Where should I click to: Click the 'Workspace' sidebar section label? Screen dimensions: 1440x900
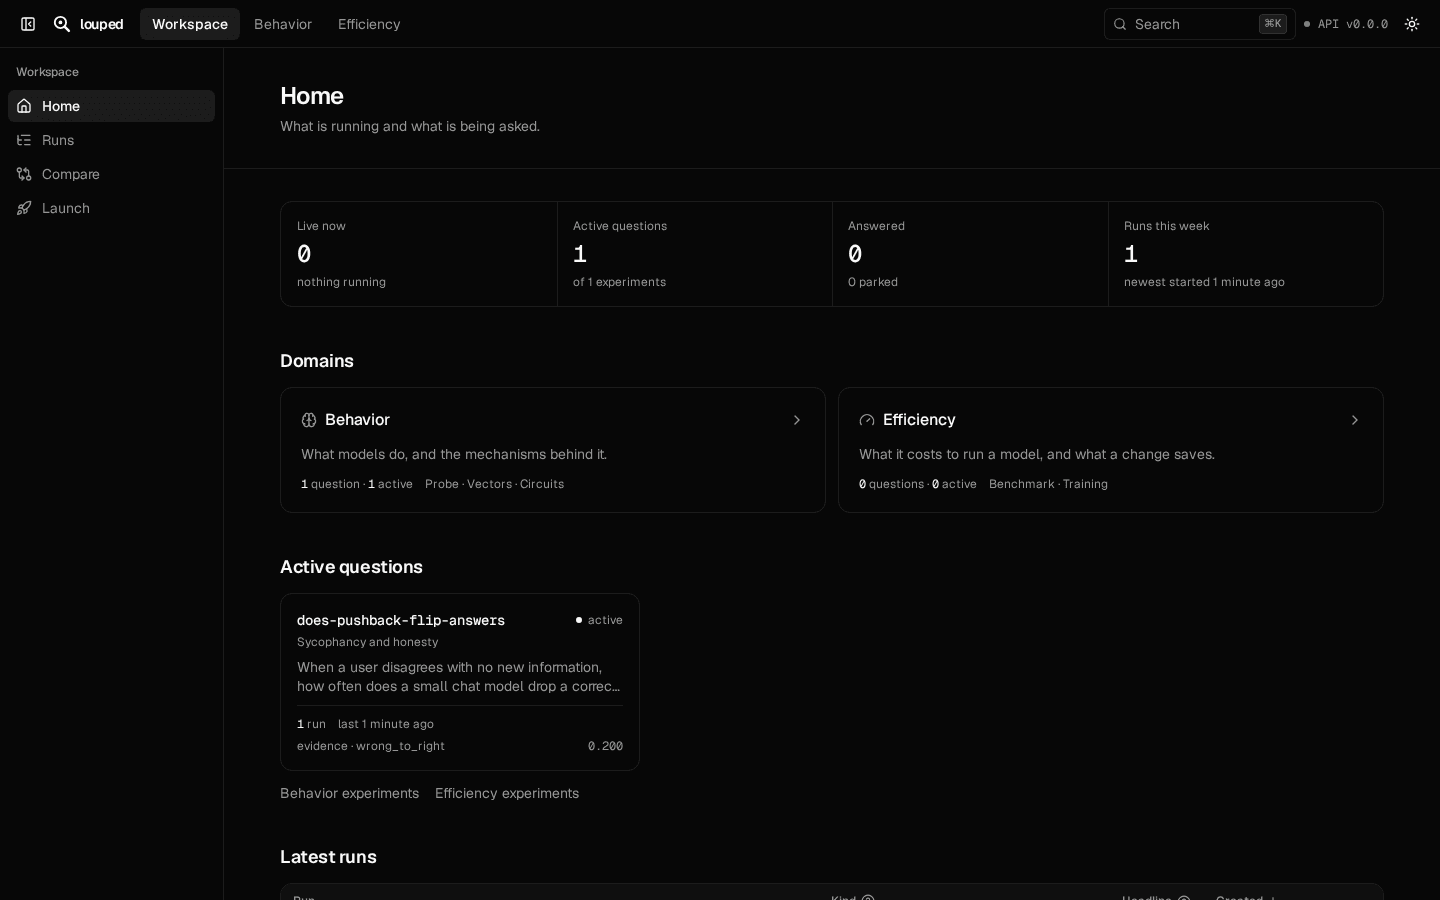pyautogui.click(x=47, y=72)
